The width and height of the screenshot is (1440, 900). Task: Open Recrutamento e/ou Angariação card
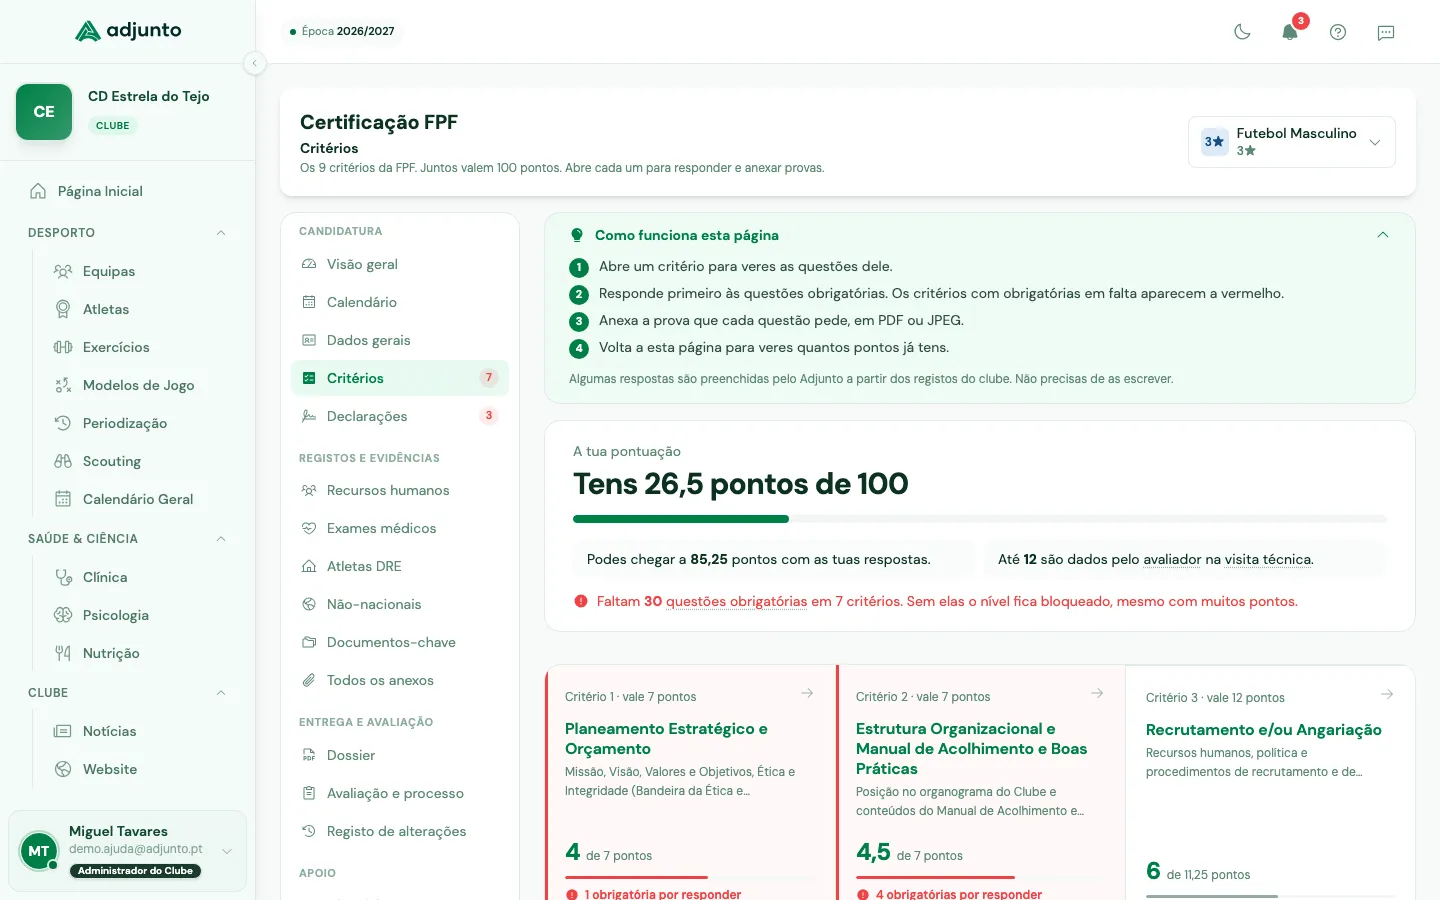coord(1264,730)
